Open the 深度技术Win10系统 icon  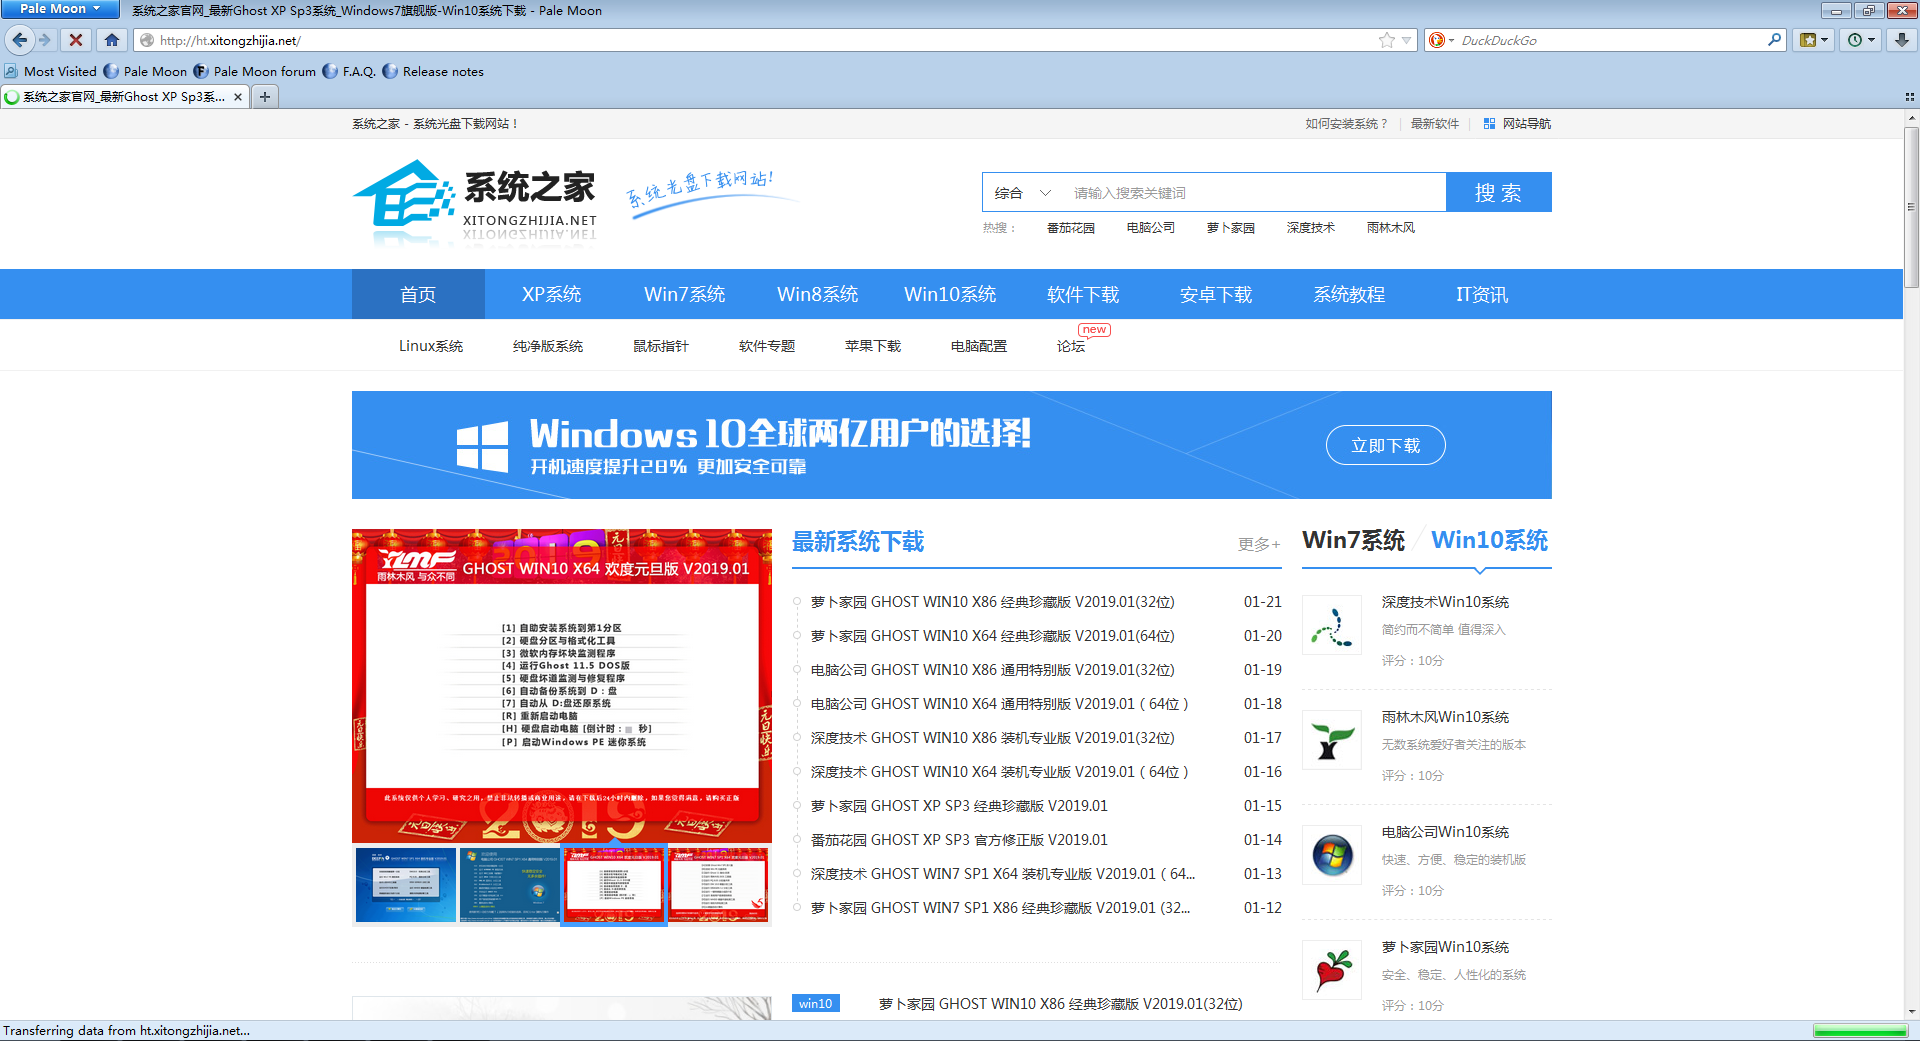[1332, 626]
